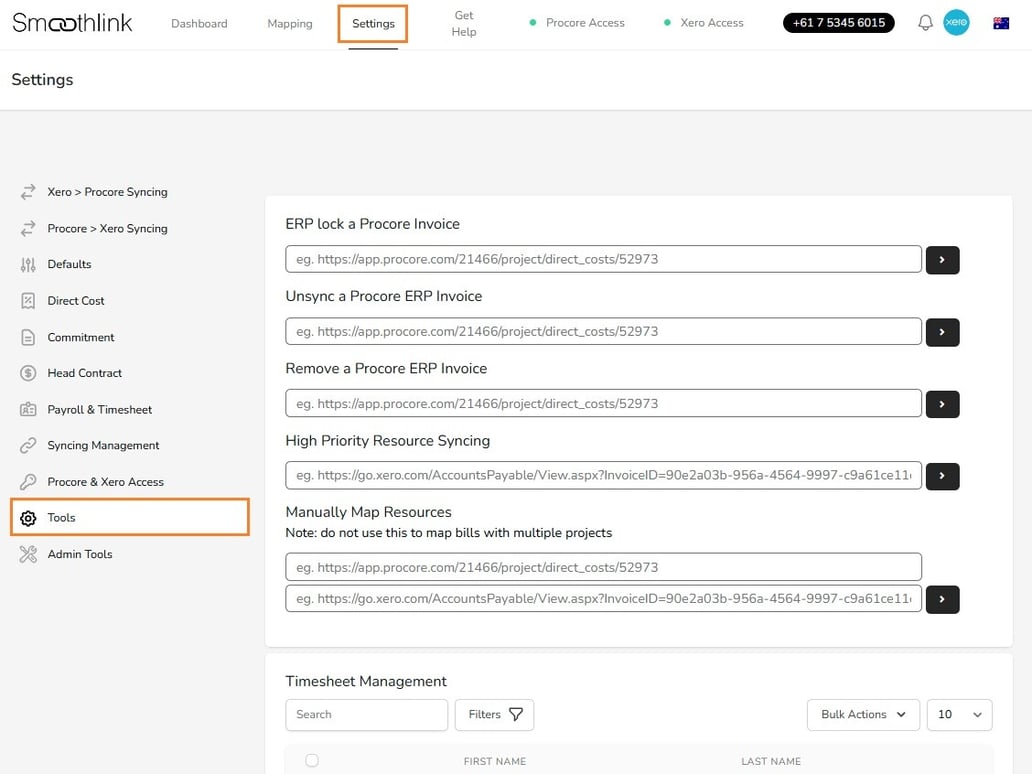Switch to the Dashboard tab

click(199, 22)
